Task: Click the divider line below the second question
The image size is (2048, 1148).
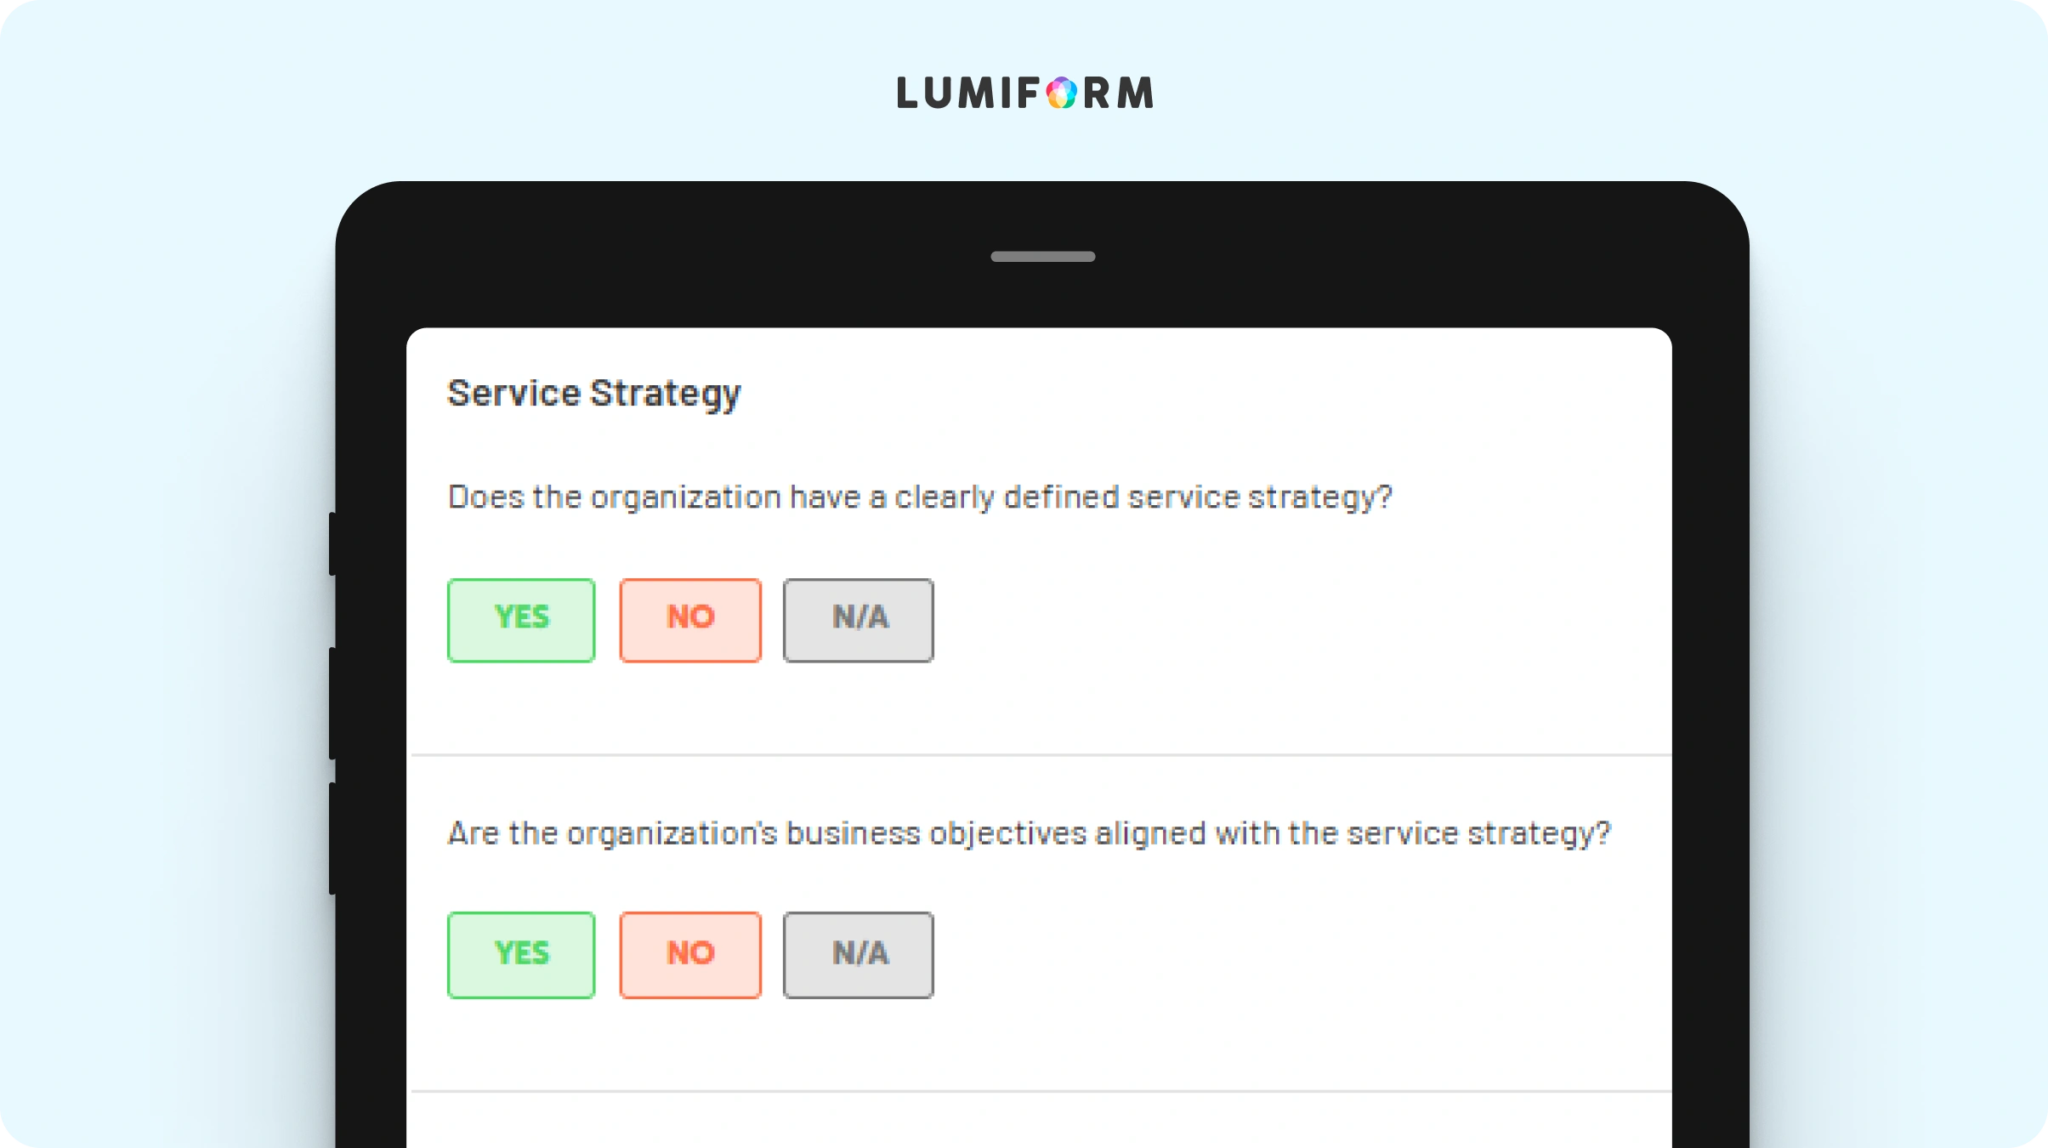Action: [x=1040, y=1091]
